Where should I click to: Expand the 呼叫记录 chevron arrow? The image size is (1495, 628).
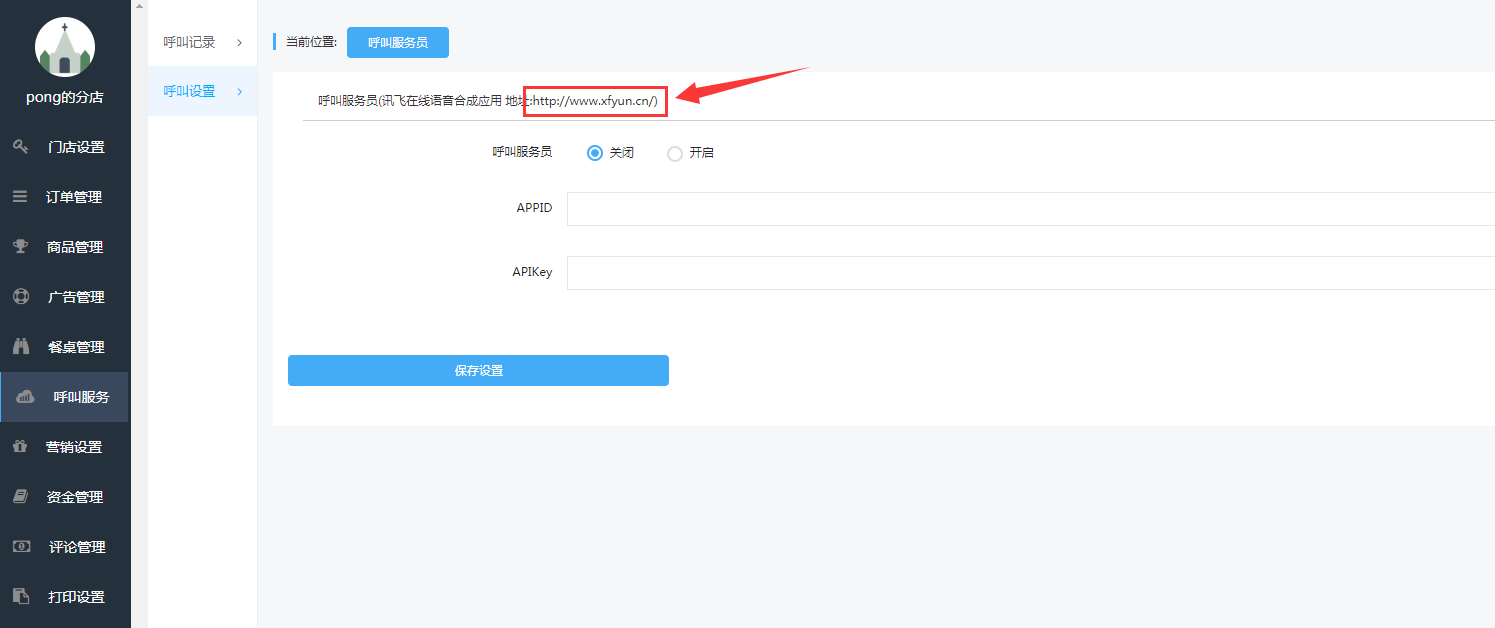point(239,42)
